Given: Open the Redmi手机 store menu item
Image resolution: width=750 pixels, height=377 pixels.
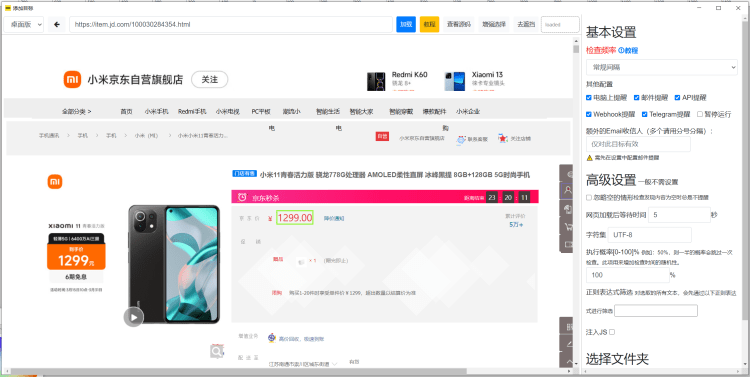Looking at the screenshot, I should click(x=192, y=111).
